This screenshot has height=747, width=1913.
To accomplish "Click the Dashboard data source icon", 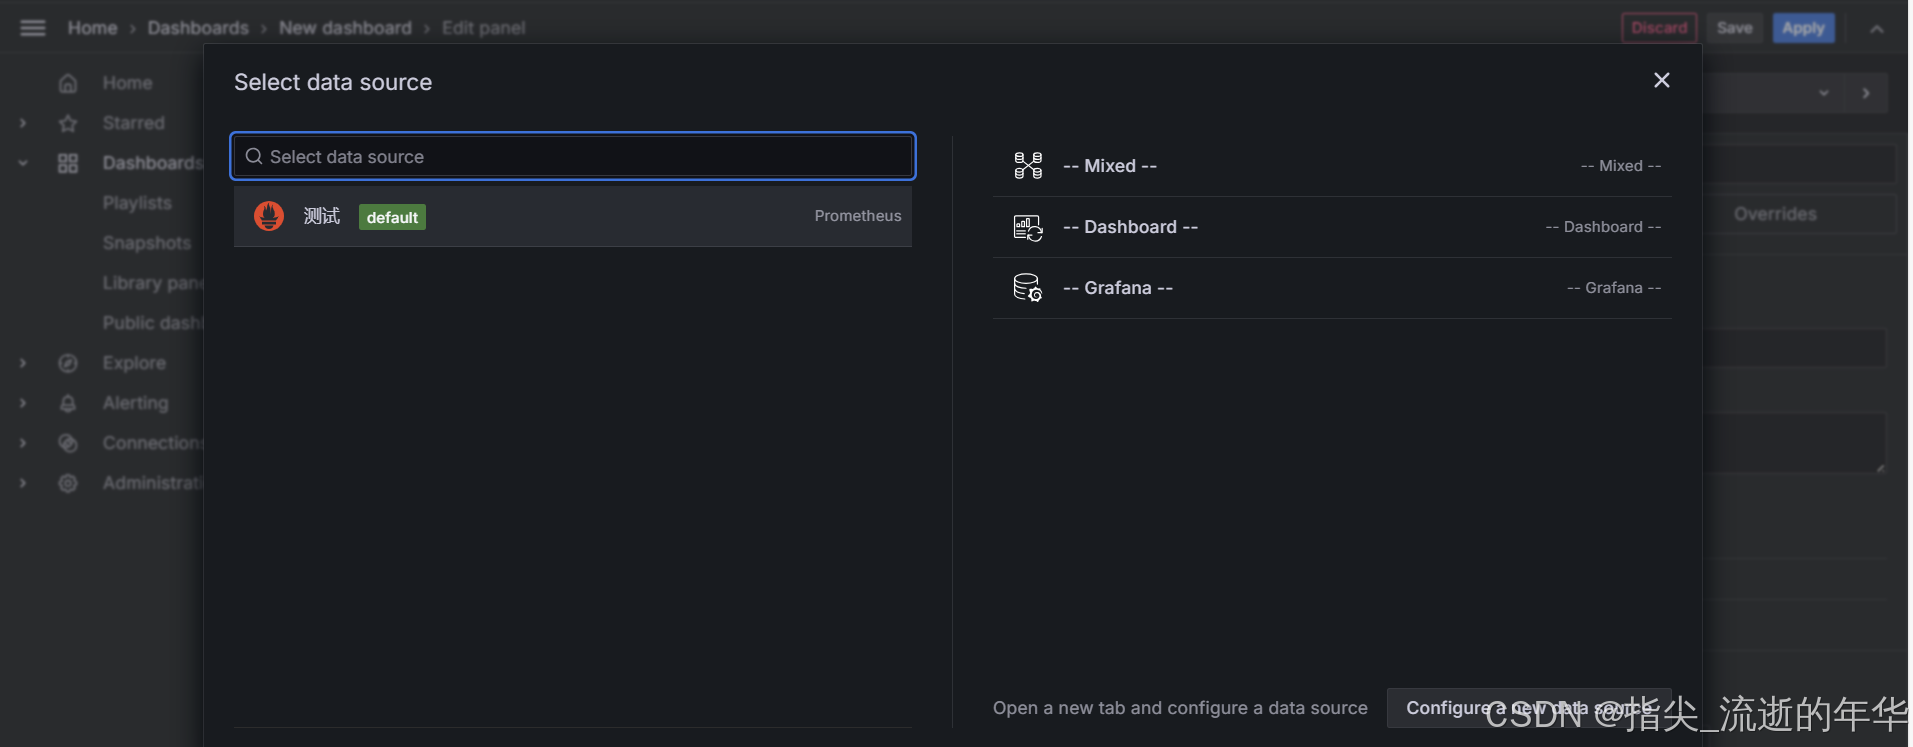I will pyautogui.click(x=1028, y=227).
